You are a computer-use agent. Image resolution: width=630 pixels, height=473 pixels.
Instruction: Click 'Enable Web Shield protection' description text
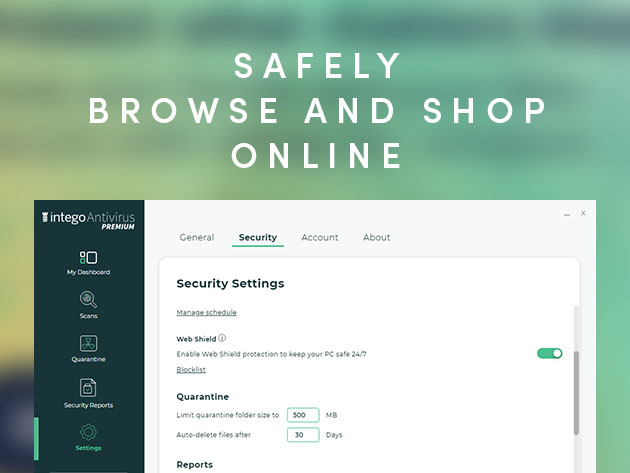271,354
